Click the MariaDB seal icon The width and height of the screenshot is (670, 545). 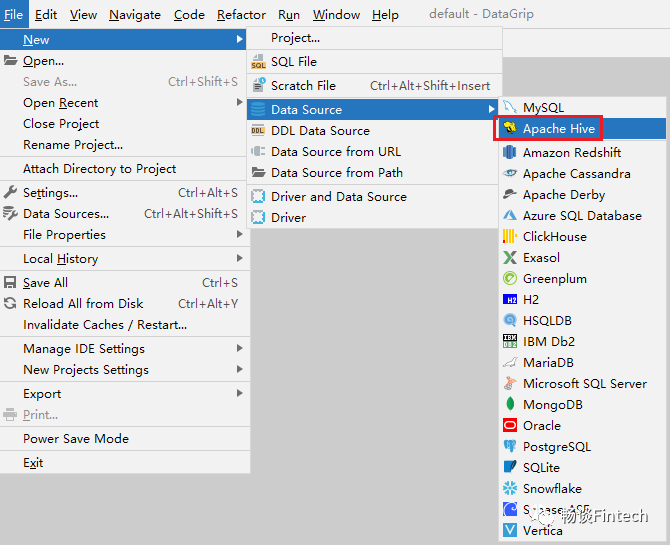(x=509, y=362)
